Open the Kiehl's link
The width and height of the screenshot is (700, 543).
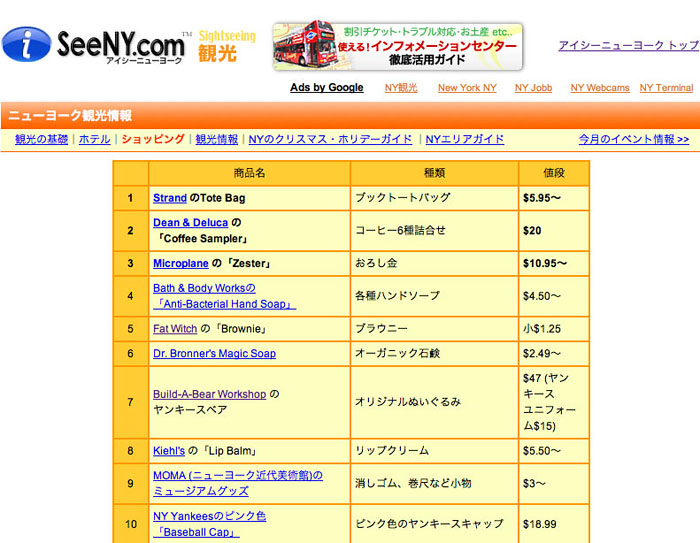(169, 451)
